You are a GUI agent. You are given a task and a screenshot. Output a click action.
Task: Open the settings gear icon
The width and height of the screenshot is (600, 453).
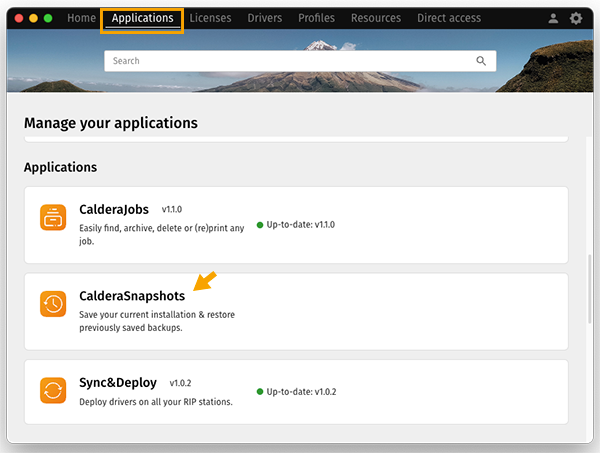click(x=576, y=18)
